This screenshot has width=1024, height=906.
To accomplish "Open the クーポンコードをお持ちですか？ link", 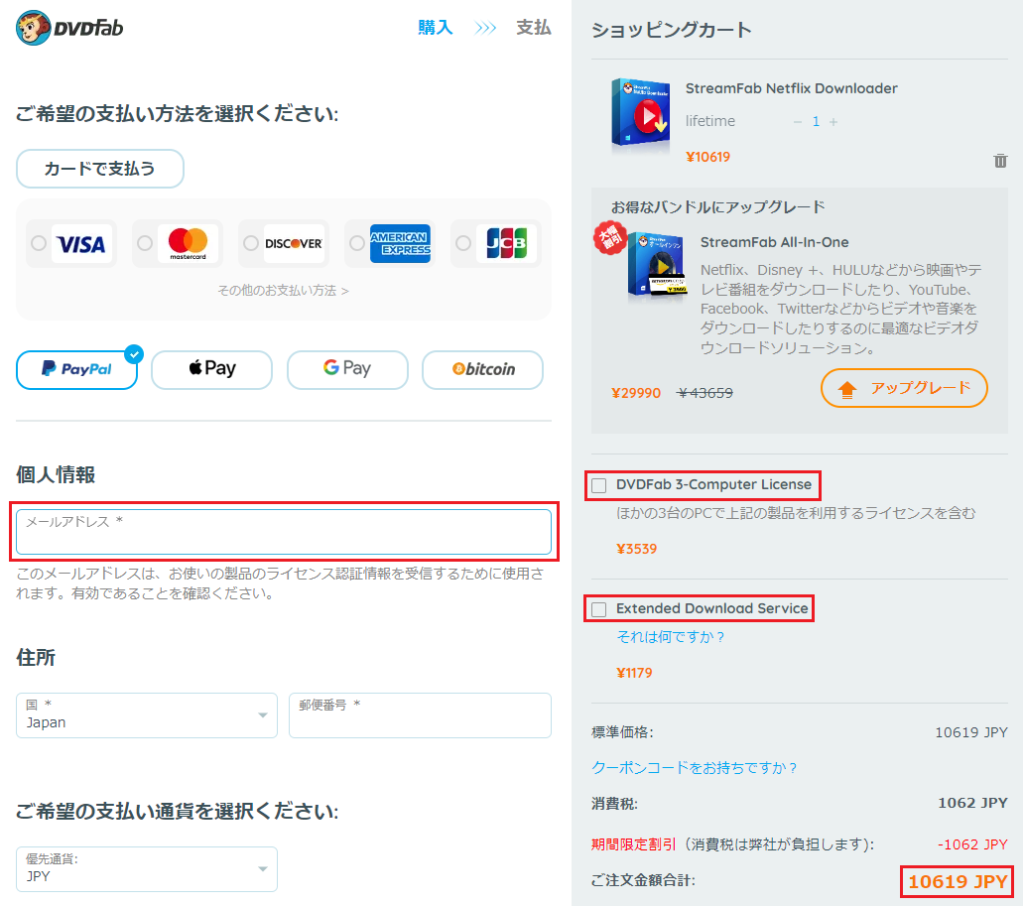I will tap(694, 768).
